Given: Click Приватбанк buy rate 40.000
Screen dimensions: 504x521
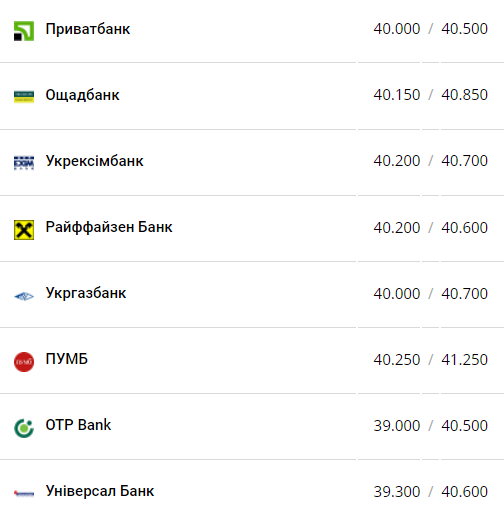Looking at the screenshot, I should coord(397,29).
